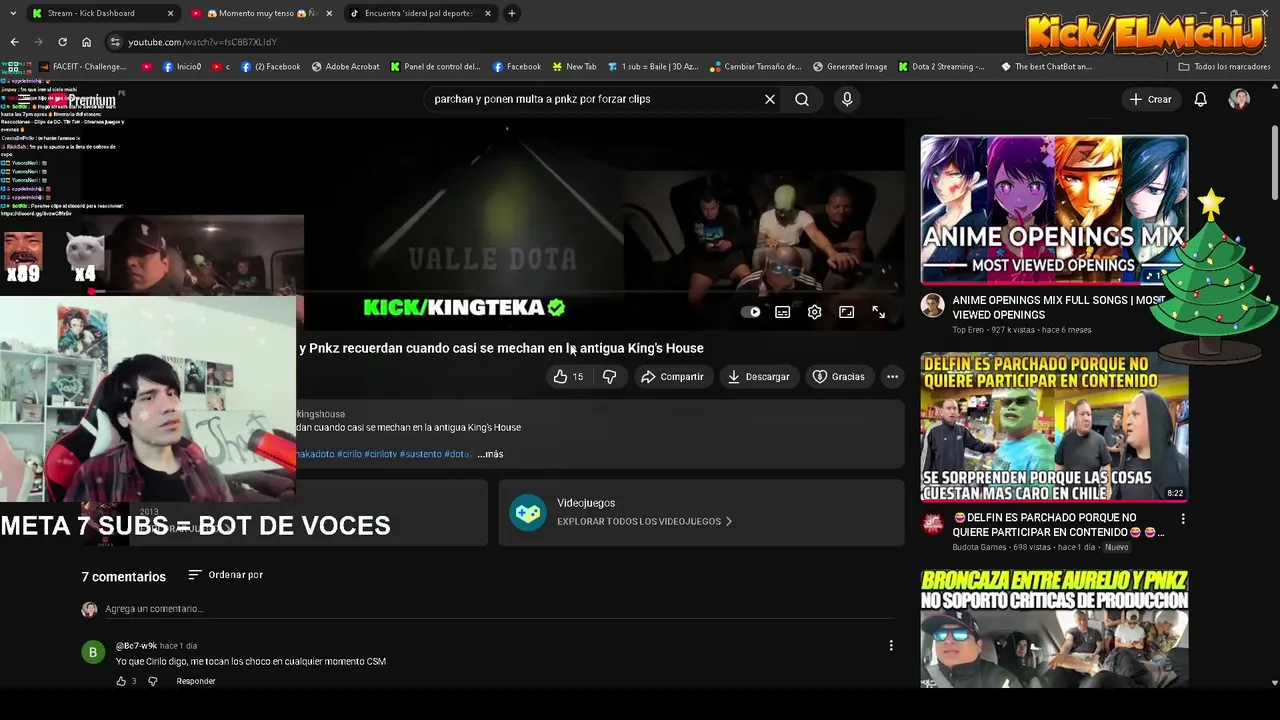
Task: Download the video with Descargar
Action: (x=758, y=377)
